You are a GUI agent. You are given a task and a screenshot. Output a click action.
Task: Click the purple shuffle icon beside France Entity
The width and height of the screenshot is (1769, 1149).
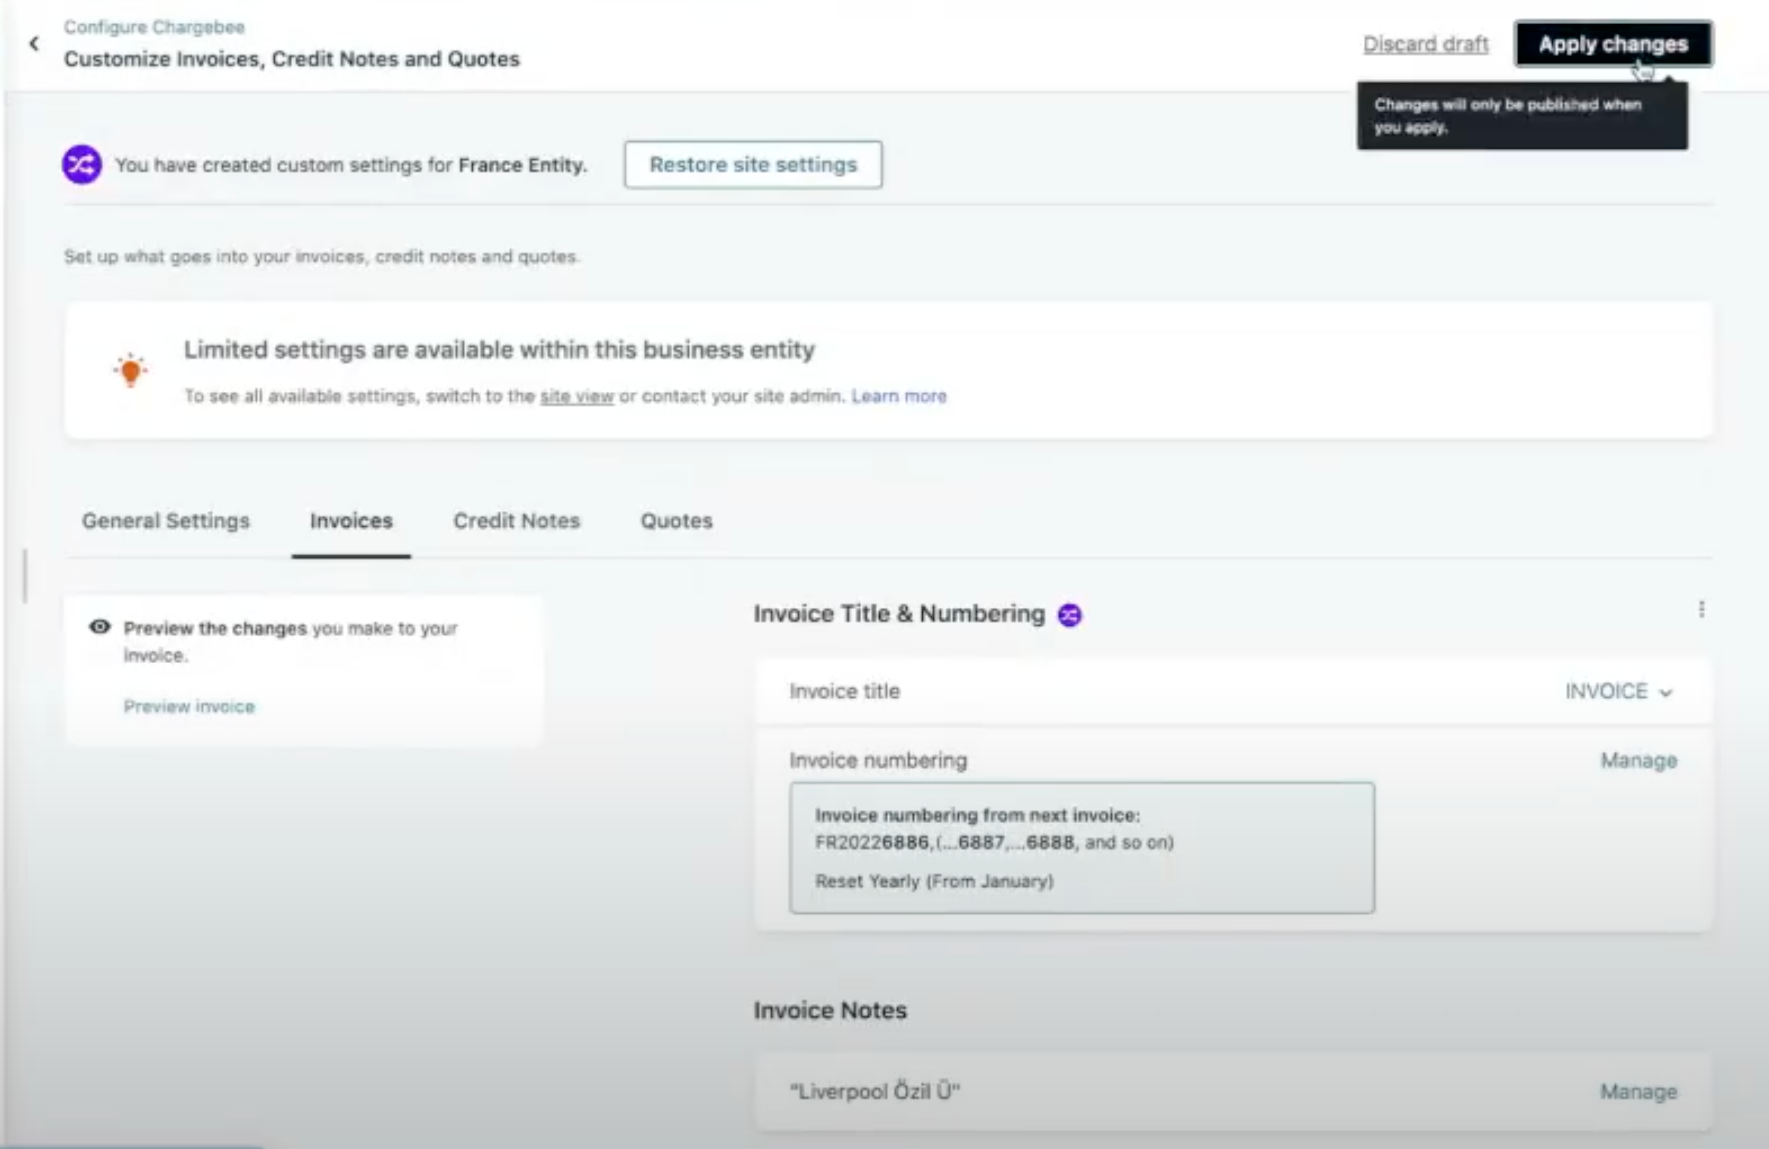coord(82,164)
